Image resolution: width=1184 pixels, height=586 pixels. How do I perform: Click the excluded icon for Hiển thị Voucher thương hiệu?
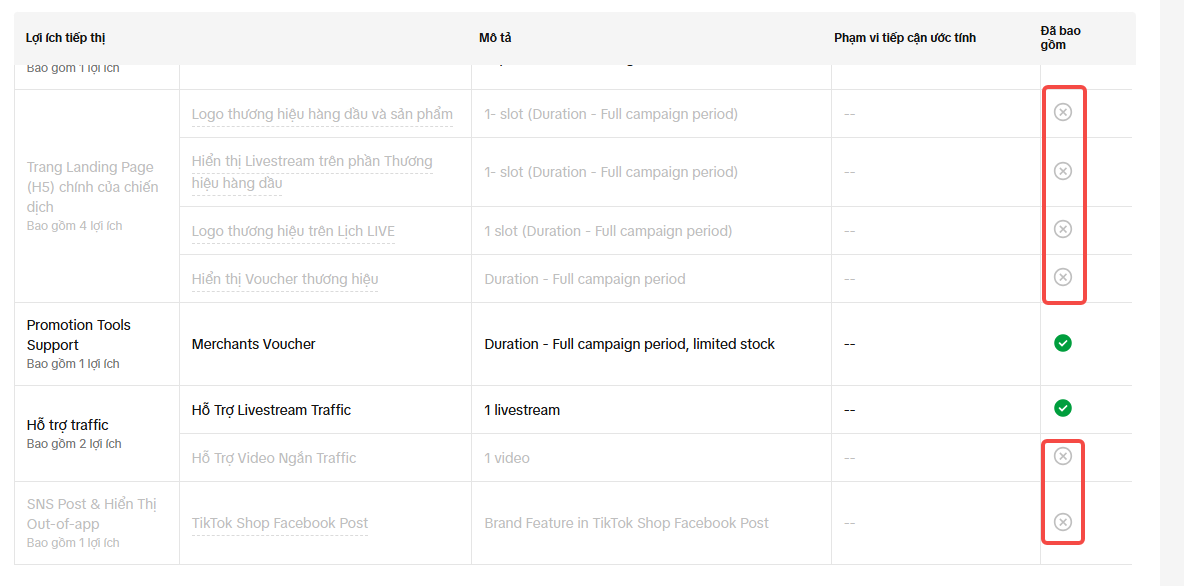click(x=1063, y=277)
